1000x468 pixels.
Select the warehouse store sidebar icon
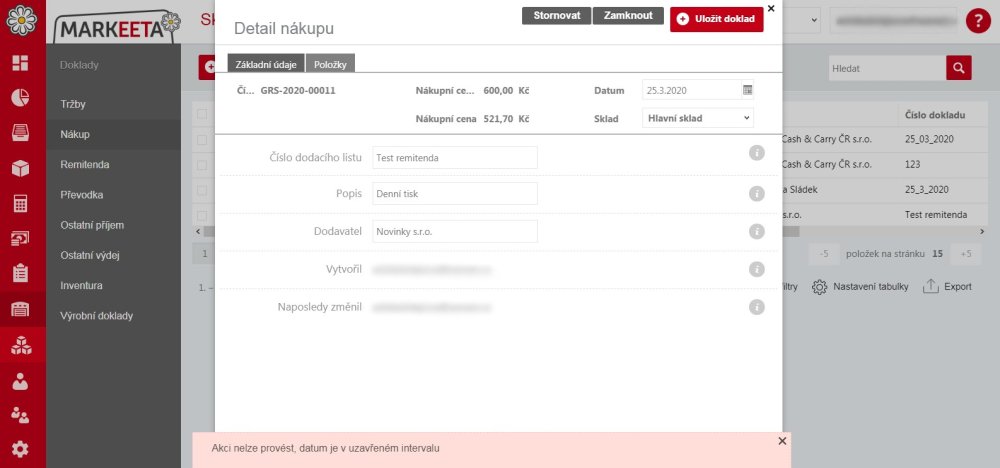click(x=20, y=309)
